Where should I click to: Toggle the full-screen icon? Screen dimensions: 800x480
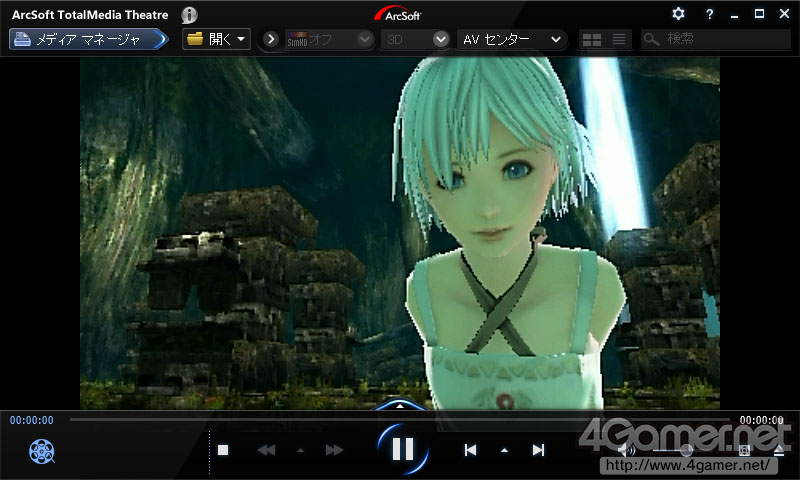744,450
